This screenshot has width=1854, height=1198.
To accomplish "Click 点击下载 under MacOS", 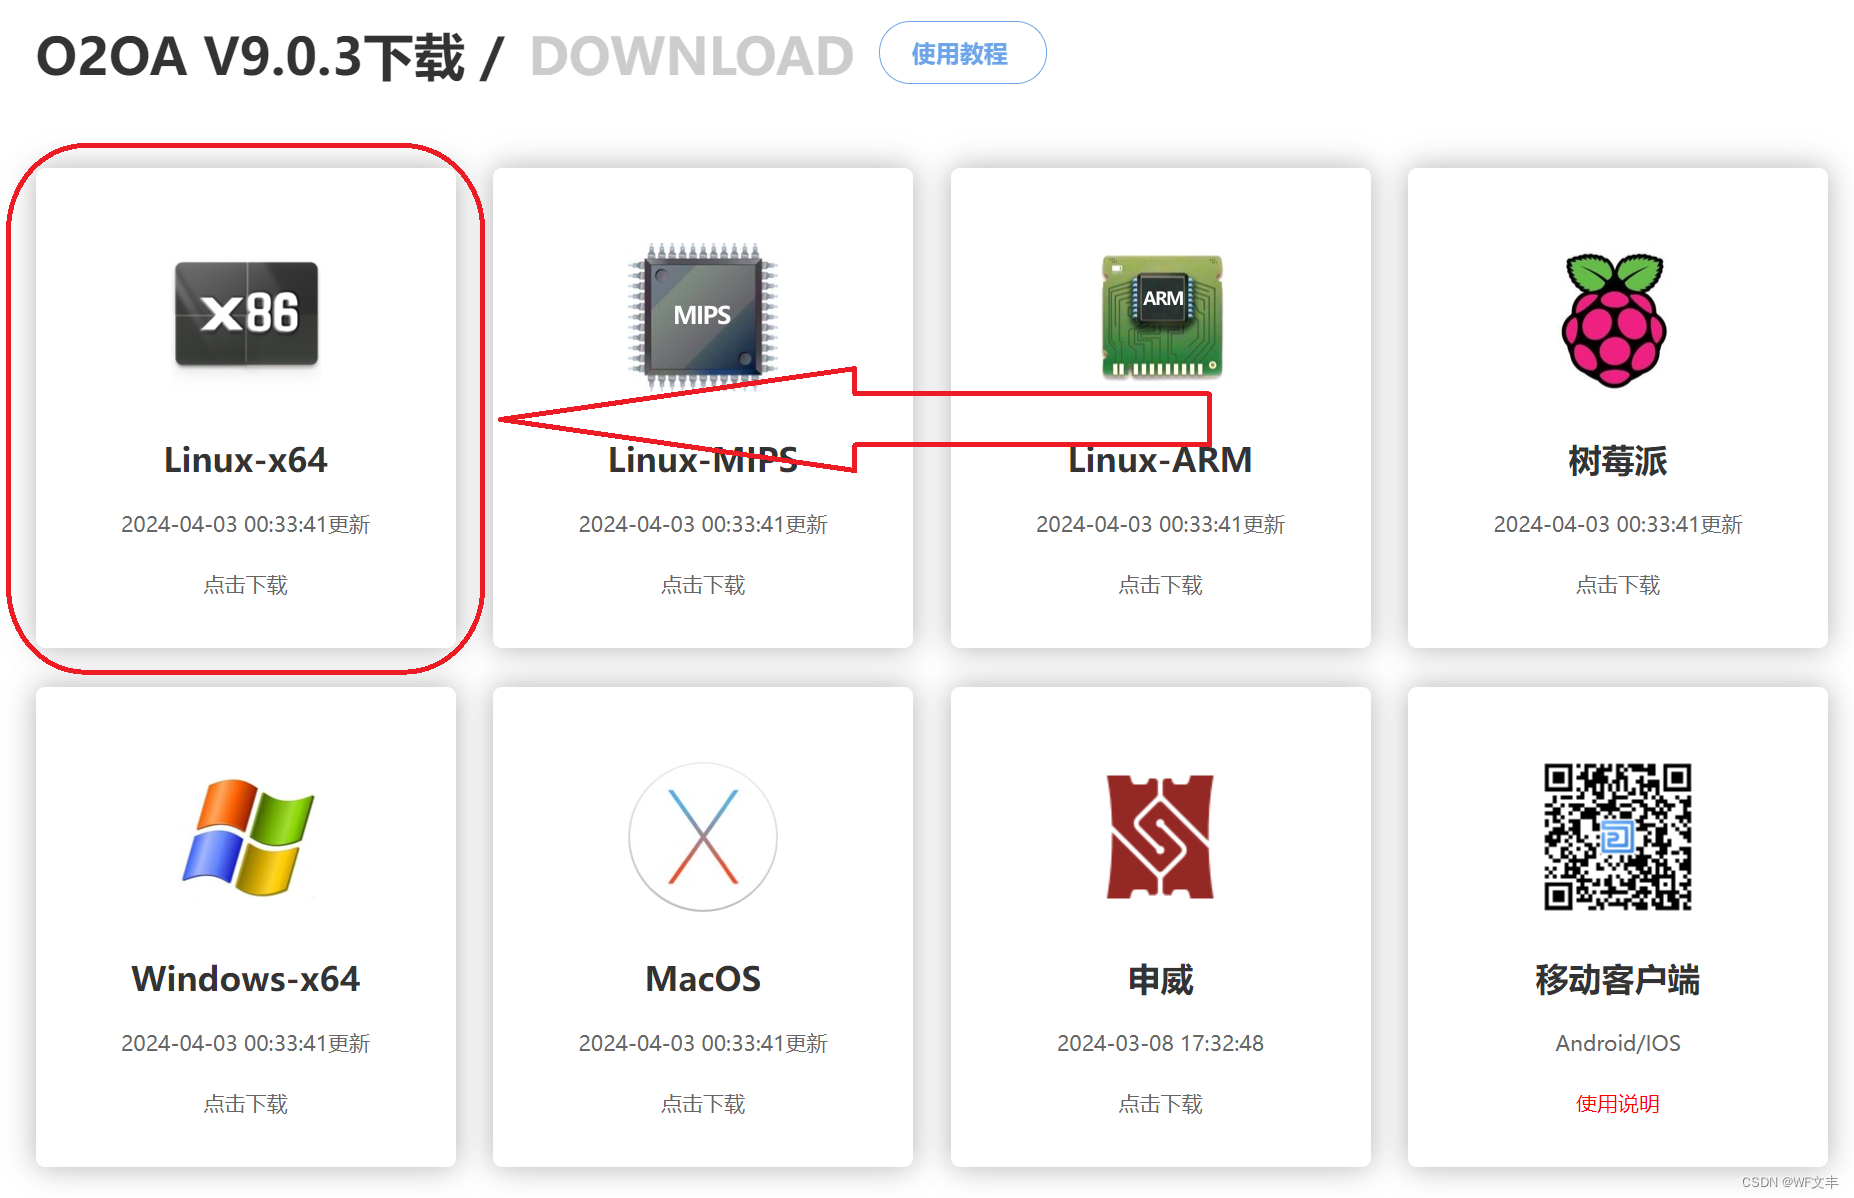I will 702,1104.
